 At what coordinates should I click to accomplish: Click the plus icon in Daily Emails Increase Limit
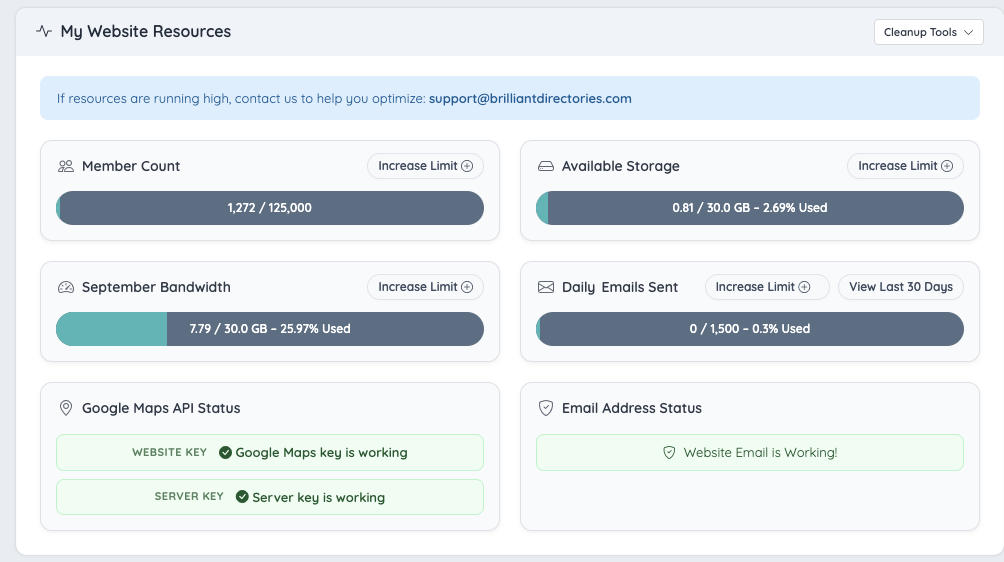(804, 287)
